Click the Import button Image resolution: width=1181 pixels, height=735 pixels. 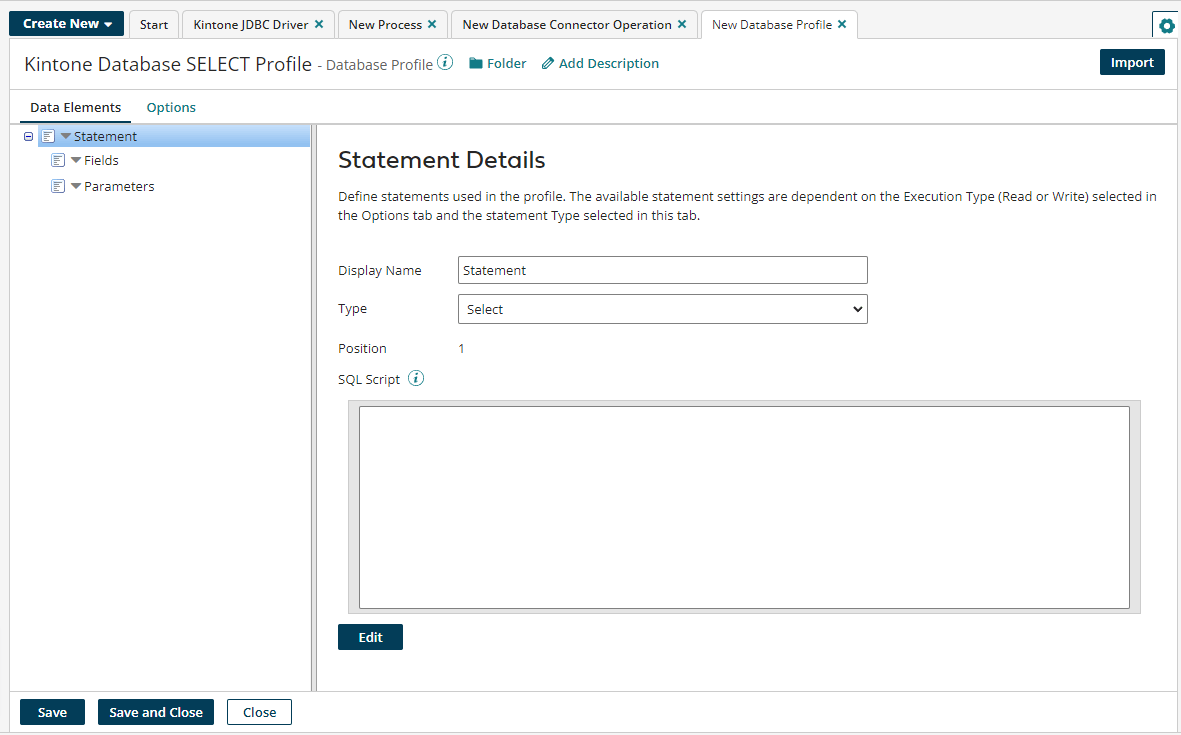[1132, 62]
